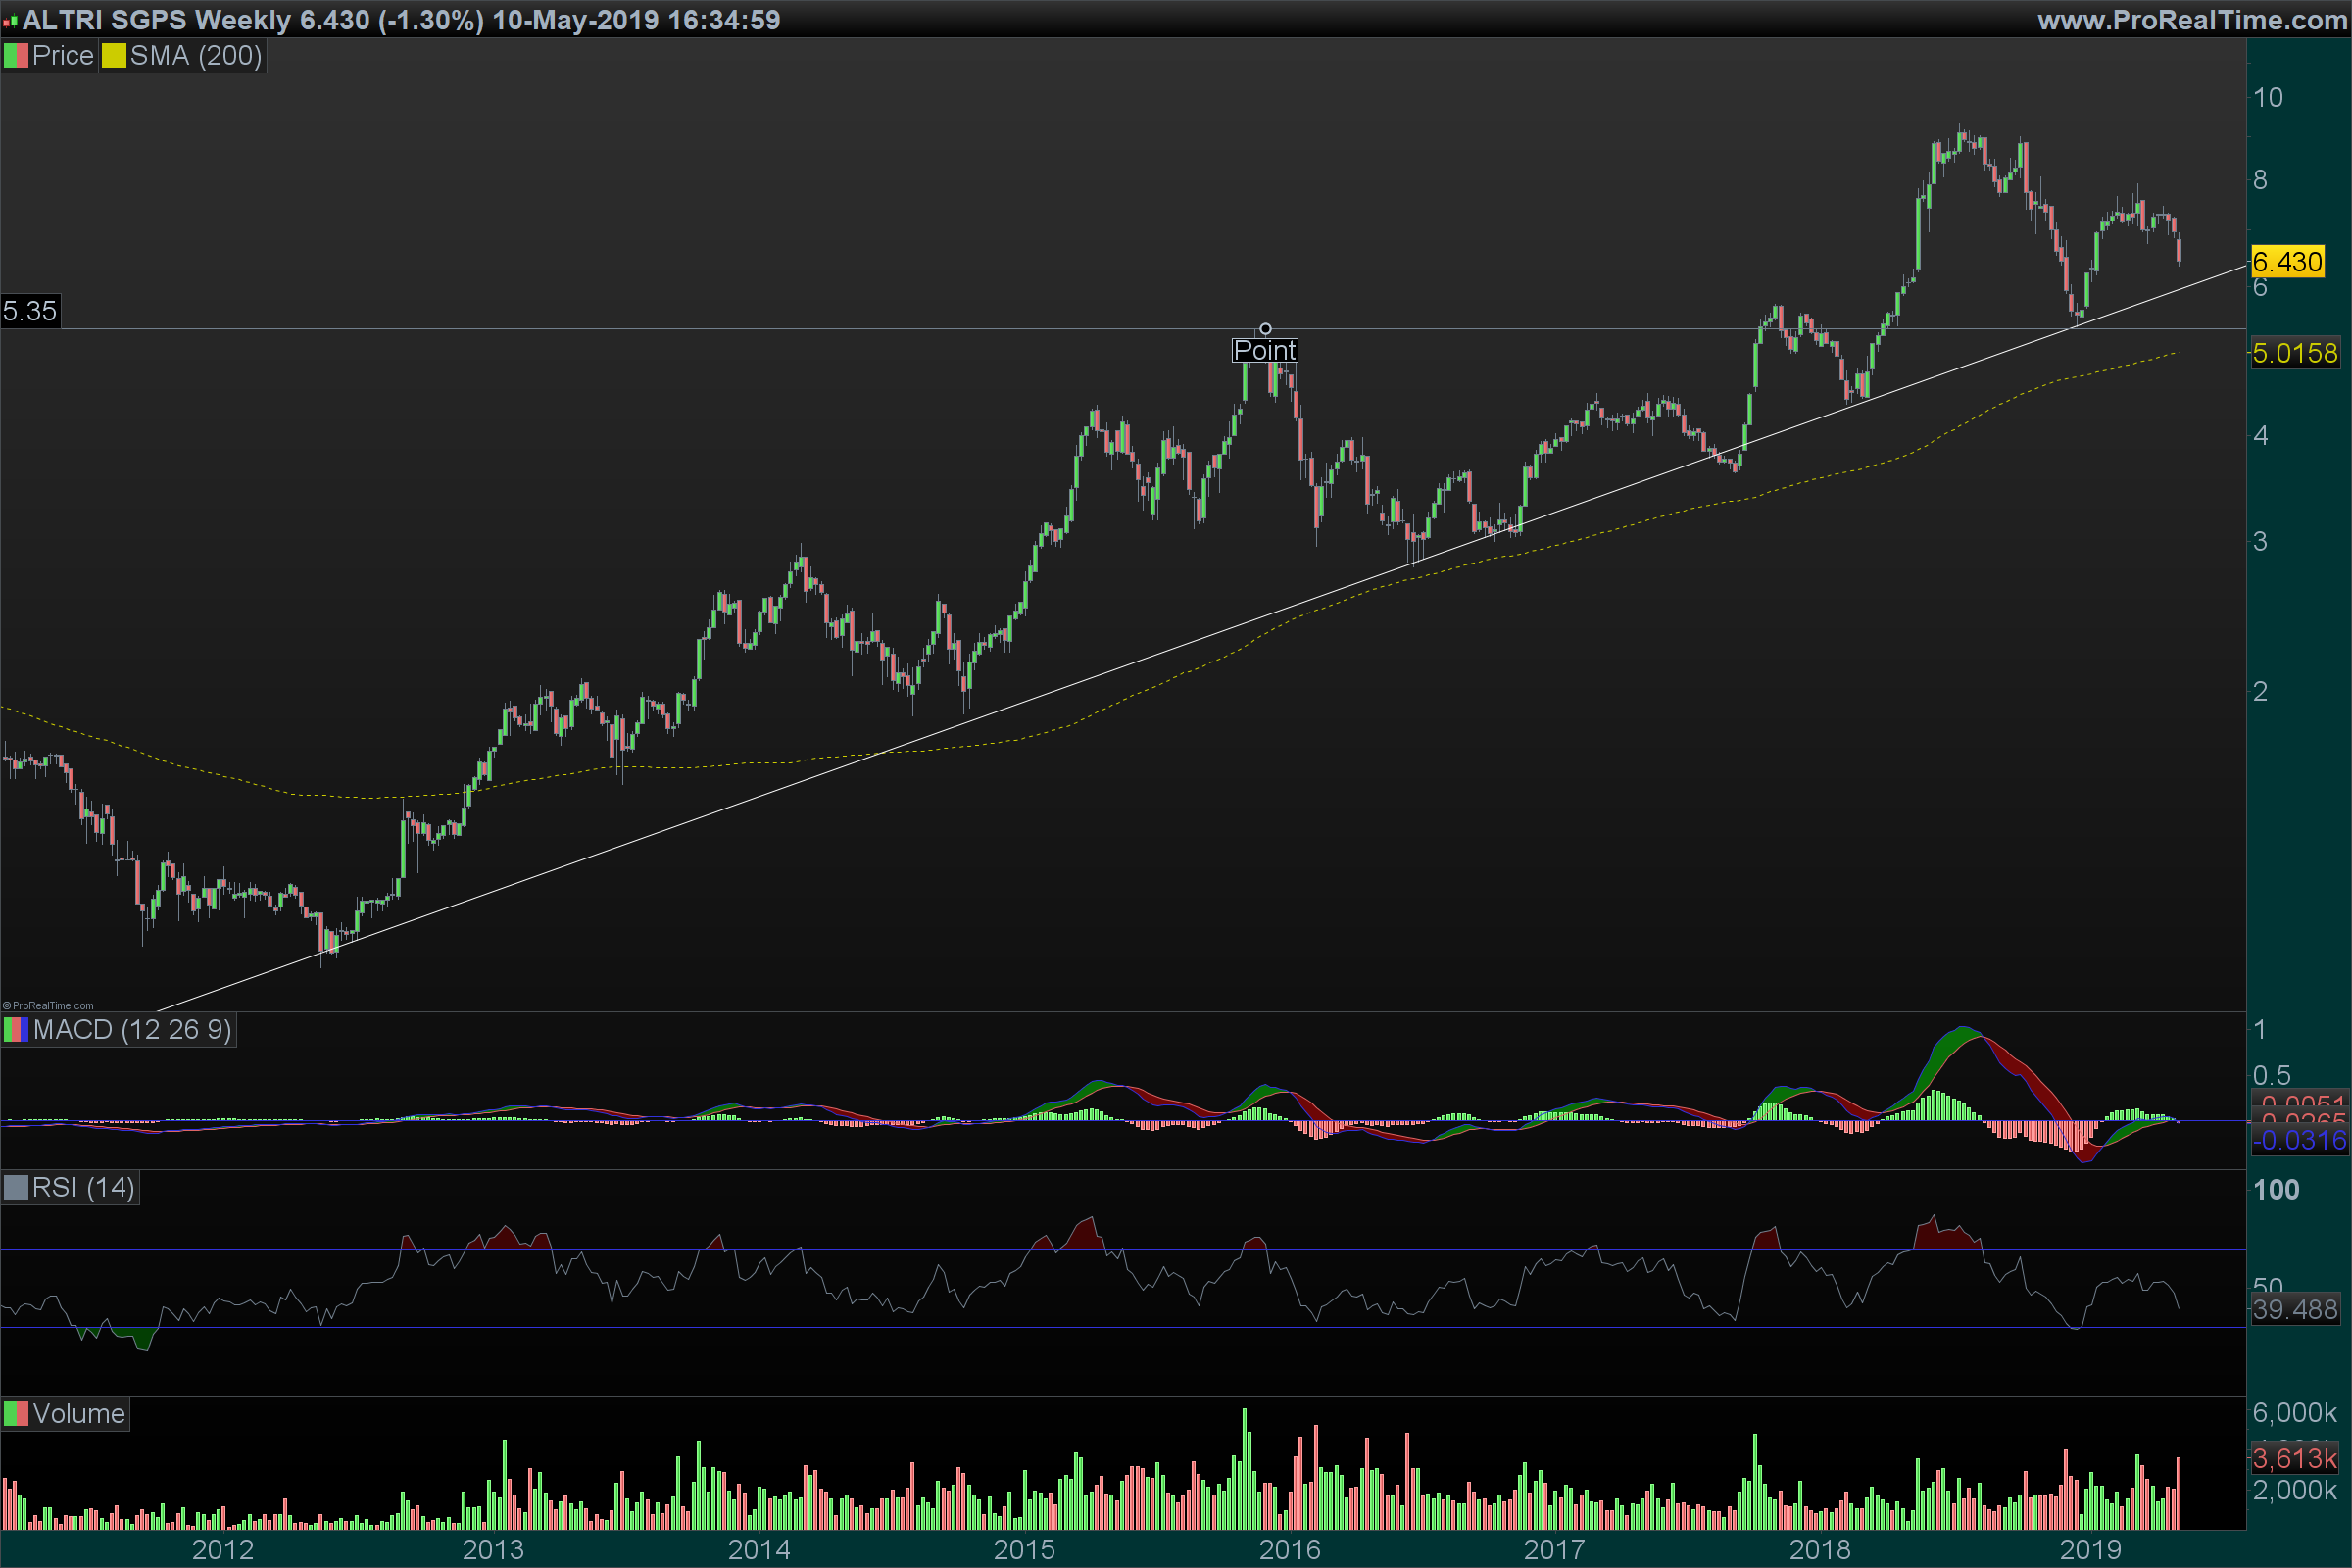This screenshot has width=2352, height=1568.
Task: Open the RSI (14) panel label
Action: (x=83, y=1188)
